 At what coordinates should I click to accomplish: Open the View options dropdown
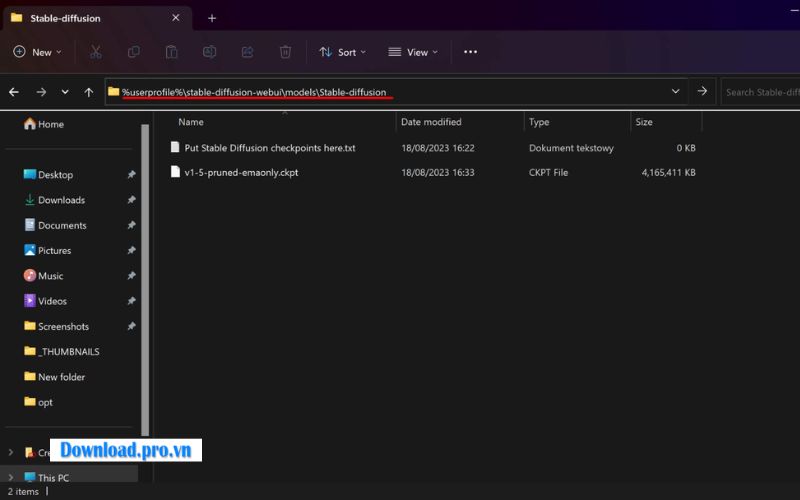pyautogui.click(x=413, y=52)
